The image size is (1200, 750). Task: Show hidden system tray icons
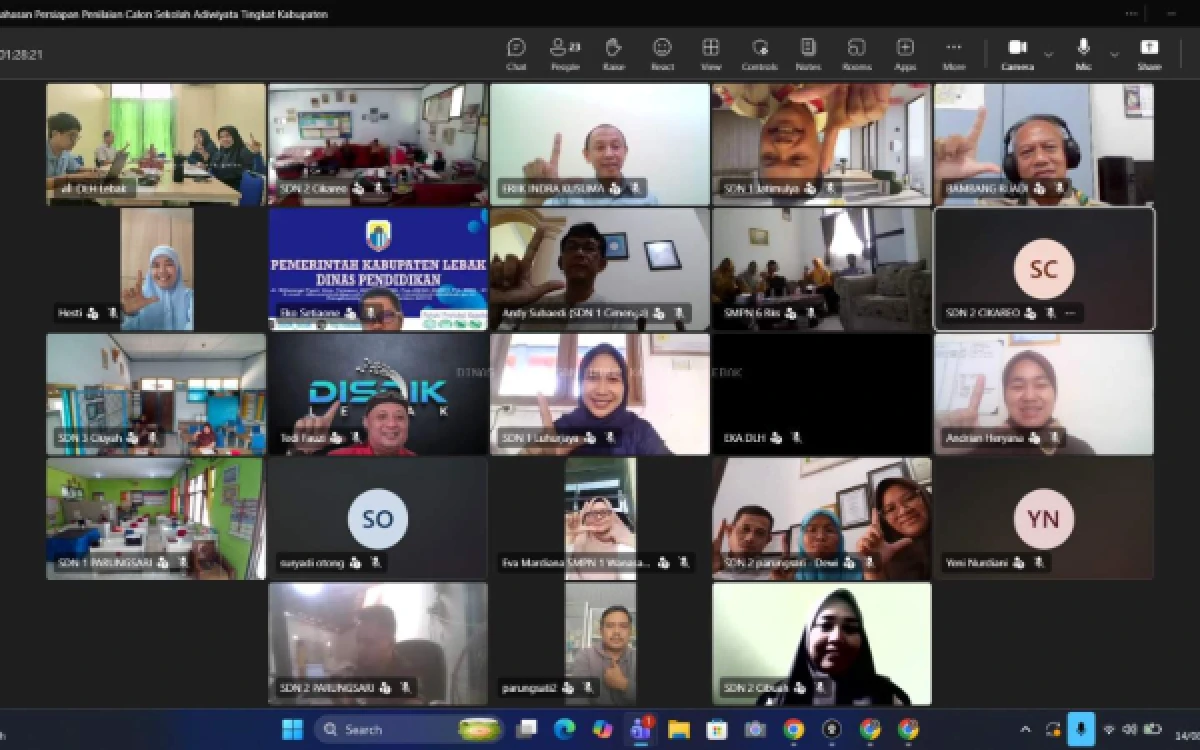(1025, 730)
